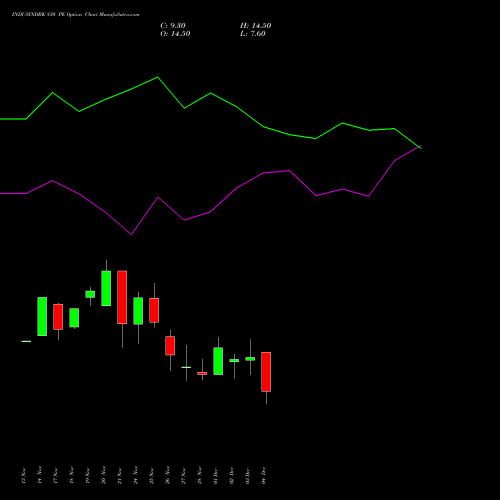Click the lowest dip of the purple line
This screenshot has width=500, height=500.
click(x=131, y=234)
